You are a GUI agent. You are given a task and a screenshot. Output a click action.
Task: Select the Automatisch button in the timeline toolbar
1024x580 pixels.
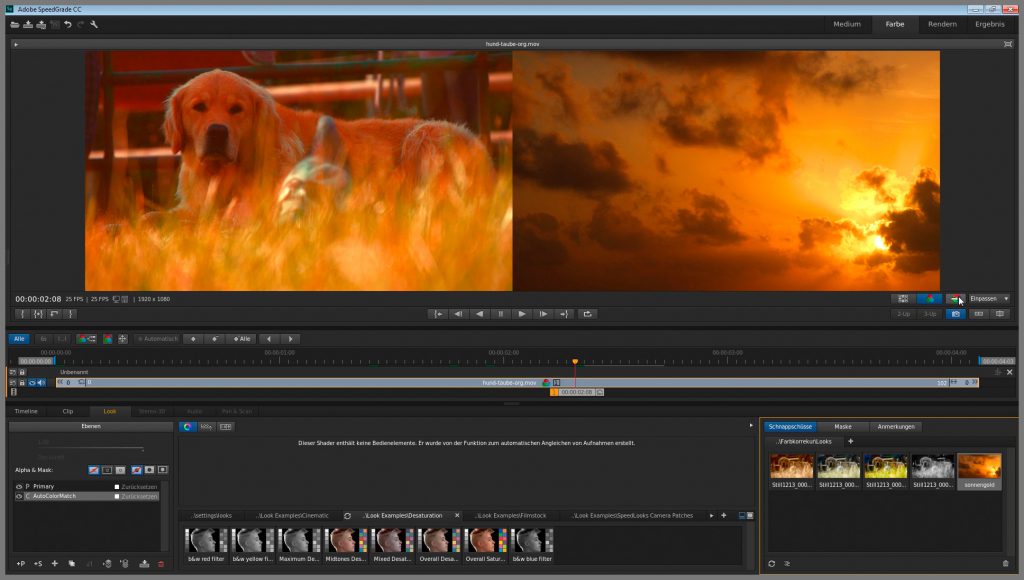160,339
